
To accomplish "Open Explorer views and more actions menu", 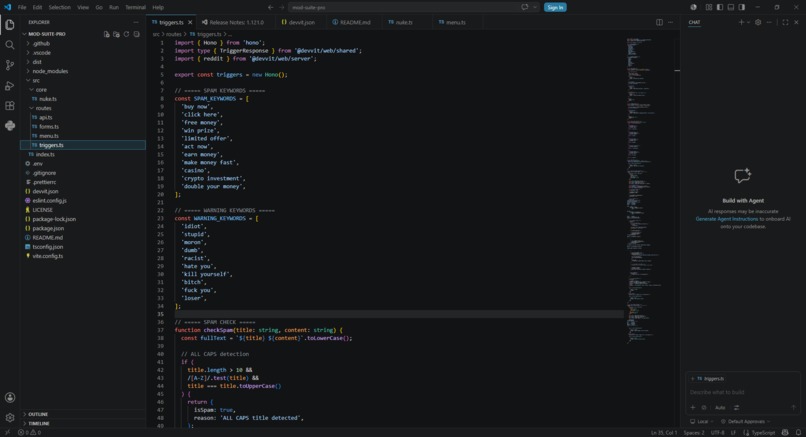I will click(x=136, y=22).
